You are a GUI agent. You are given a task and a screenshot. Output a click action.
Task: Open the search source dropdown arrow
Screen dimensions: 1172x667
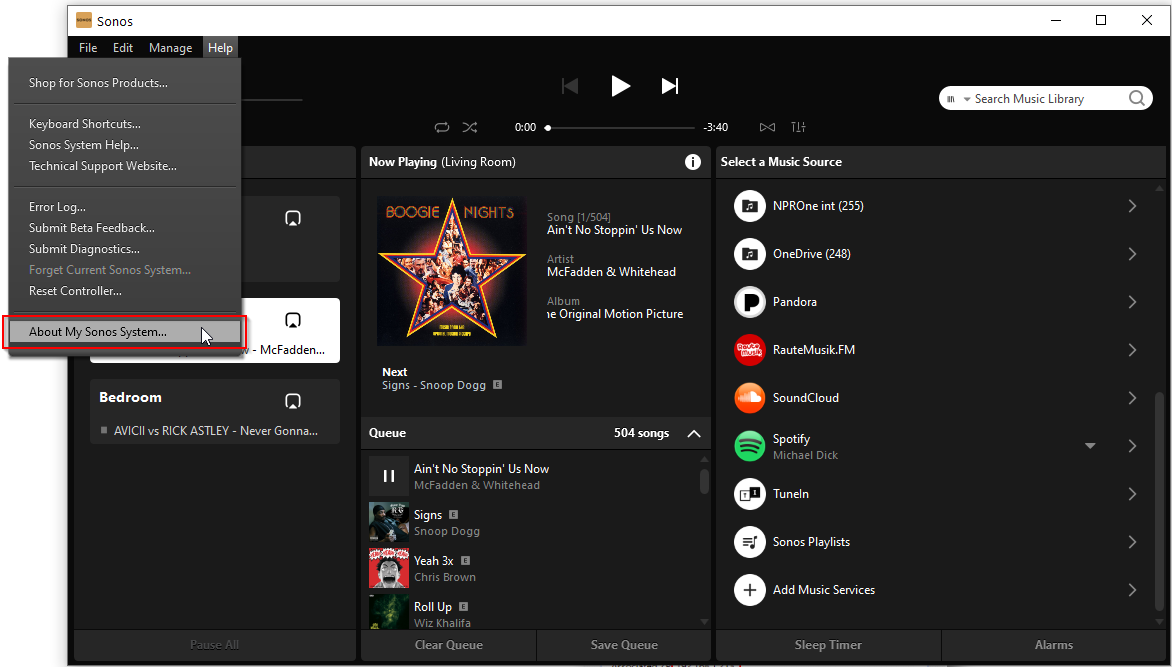[x=966, y=99]
